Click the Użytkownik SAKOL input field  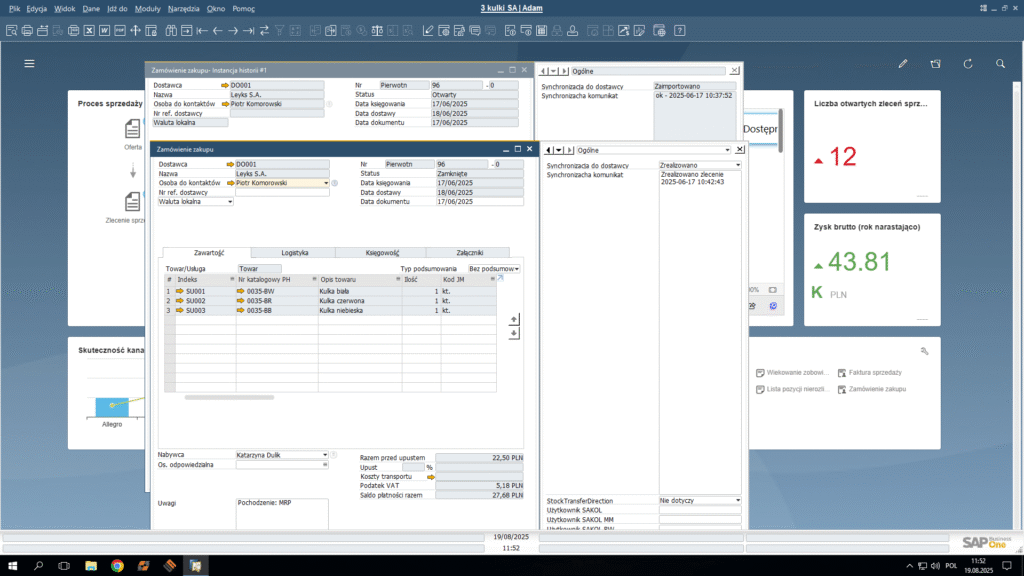[x=700, y=511]
